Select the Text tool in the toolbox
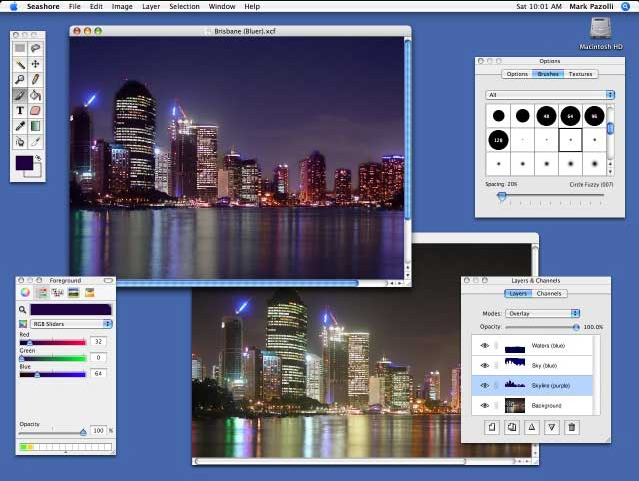639x481 pixels. tap(20, 110)
